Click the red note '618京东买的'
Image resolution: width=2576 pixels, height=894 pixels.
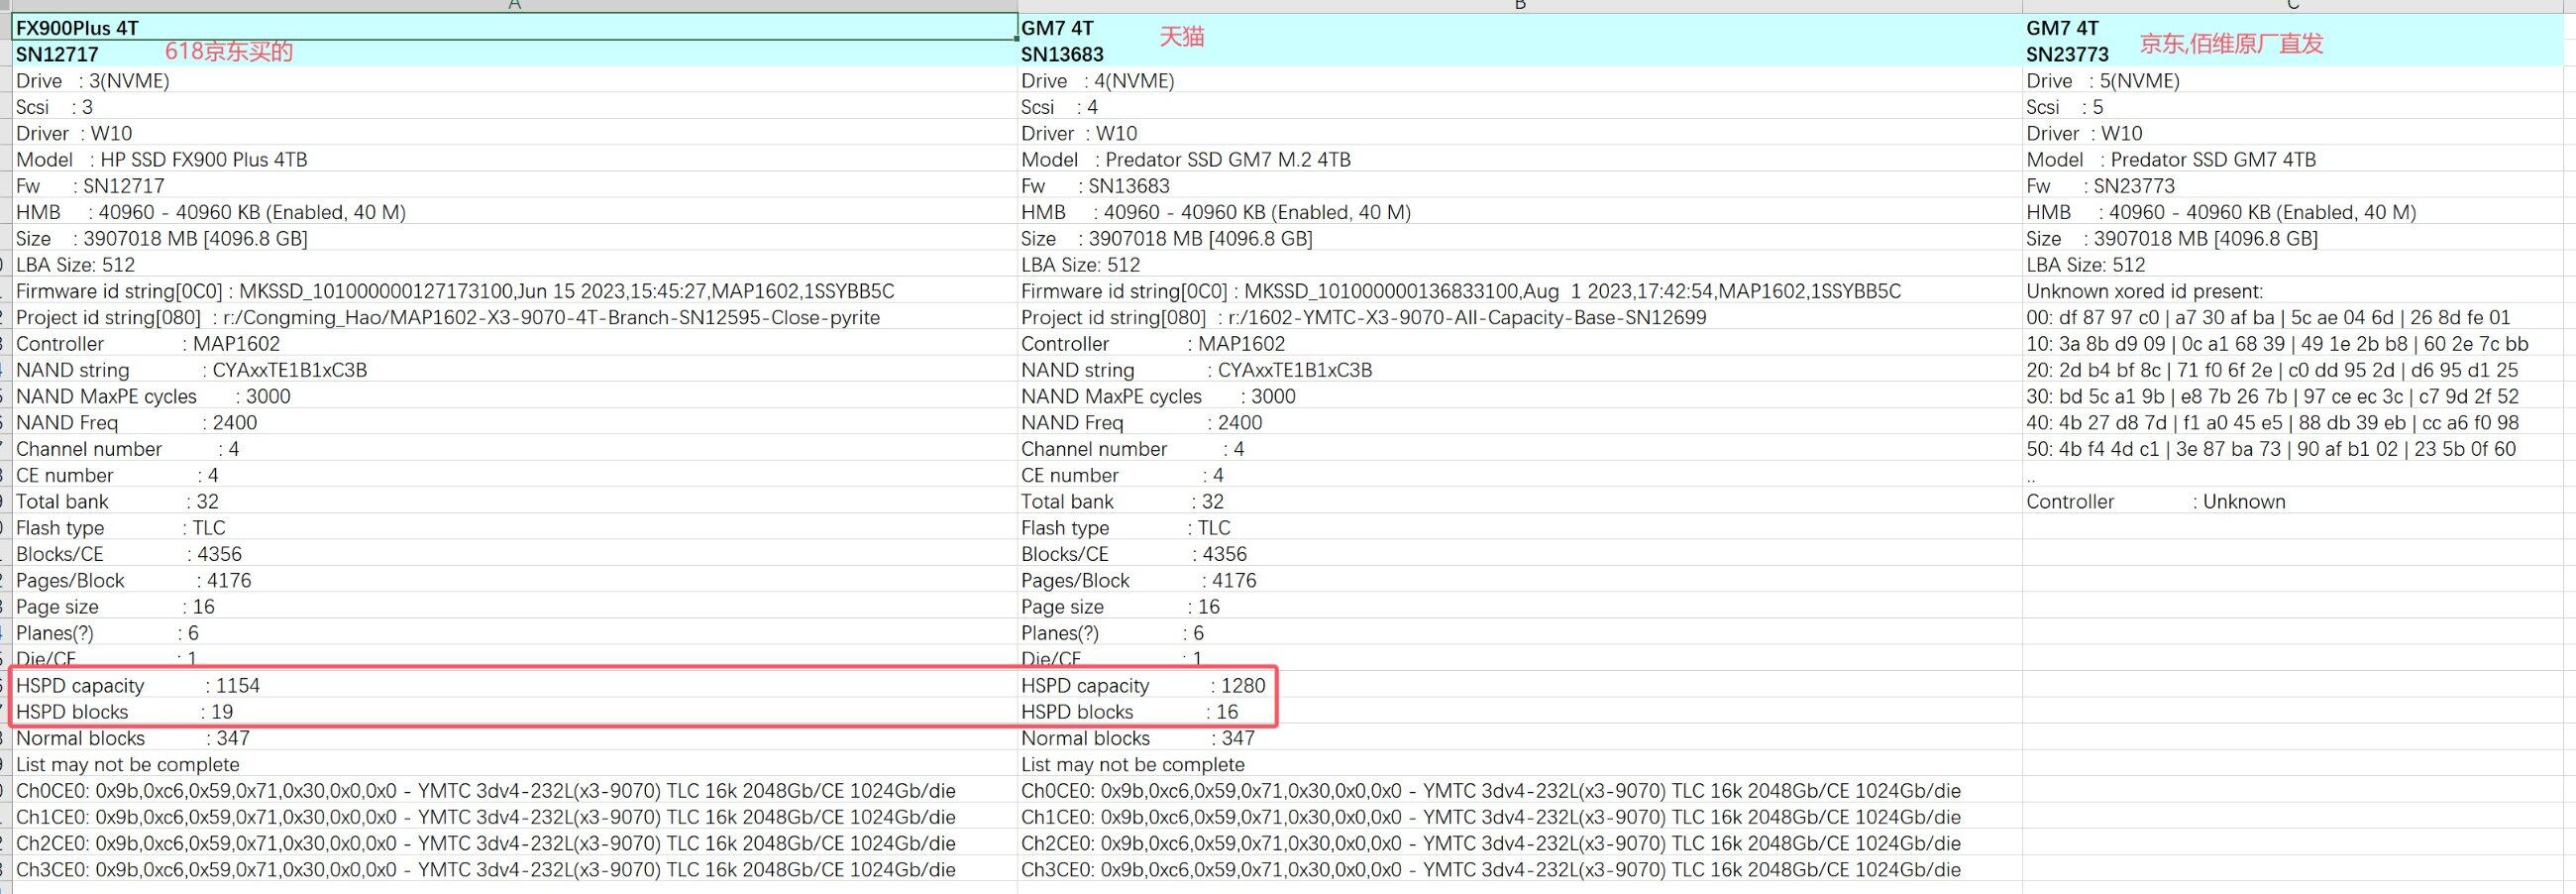click(x=229, y=51)
